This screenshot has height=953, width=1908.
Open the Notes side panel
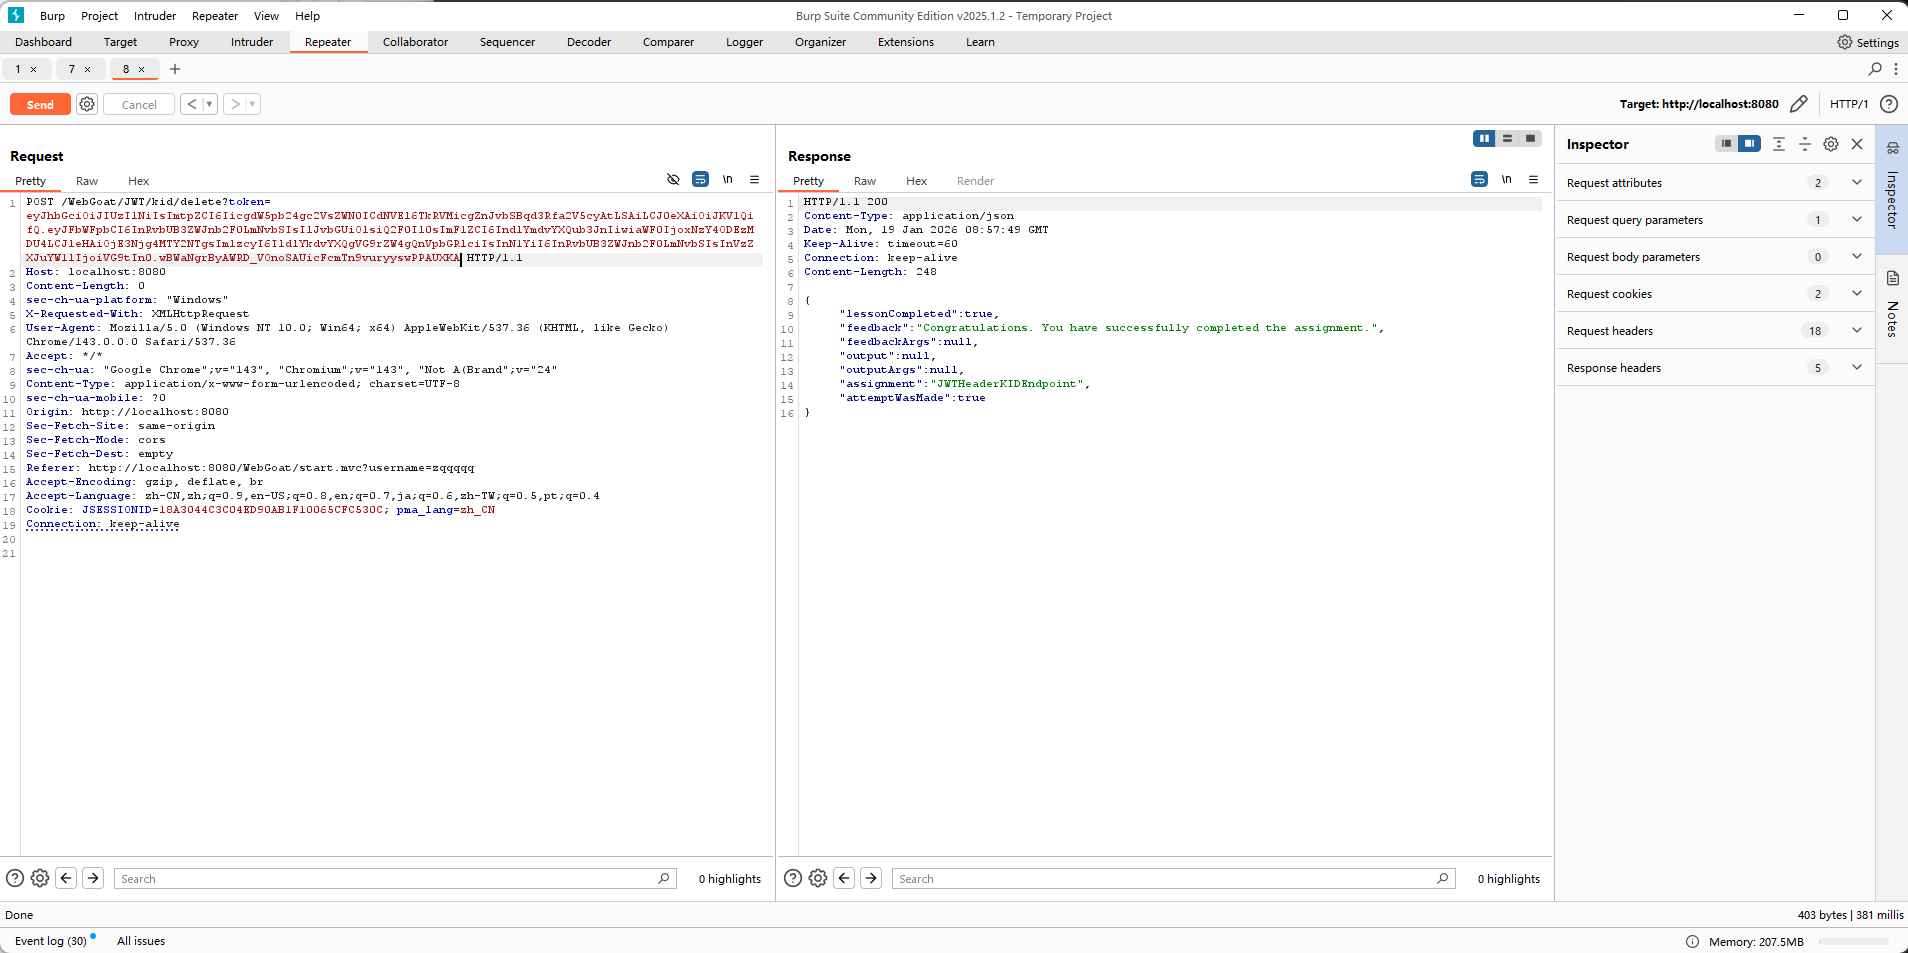pyautogui.click(x=1892, y=305)
